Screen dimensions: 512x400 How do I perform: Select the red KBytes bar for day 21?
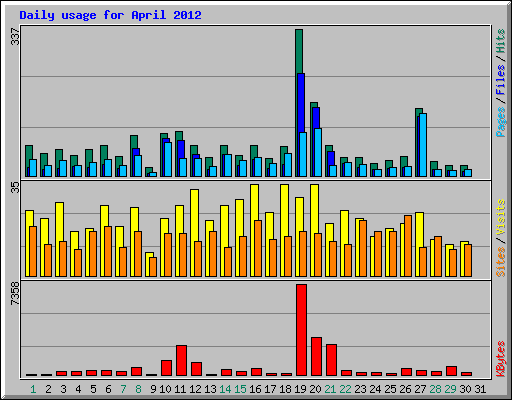click(x=331, y=360)
